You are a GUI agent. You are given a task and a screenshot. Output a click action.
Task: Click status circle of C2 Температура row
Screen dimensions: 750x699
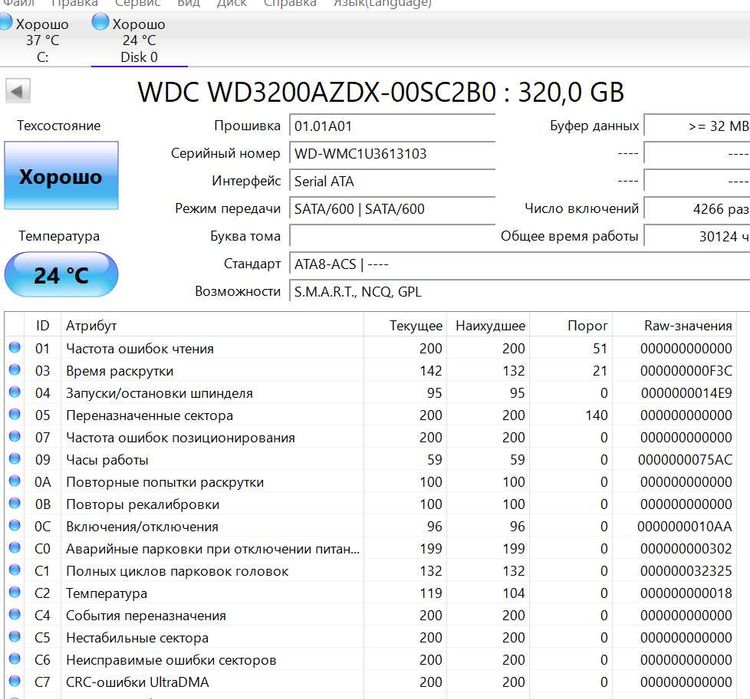click(15, 592)
